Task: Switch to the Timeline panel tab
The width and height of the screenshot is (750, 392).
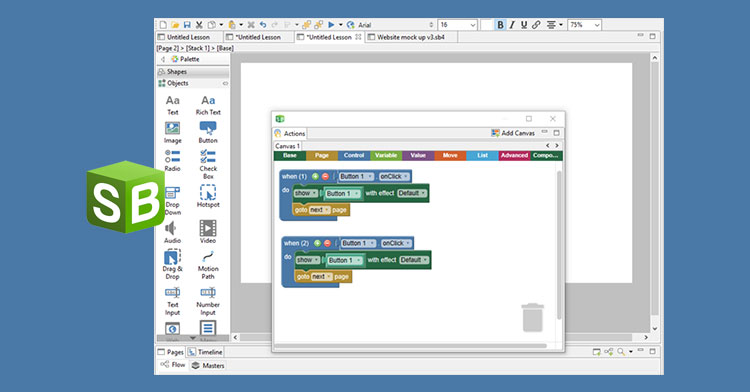Action: point(205,352)
